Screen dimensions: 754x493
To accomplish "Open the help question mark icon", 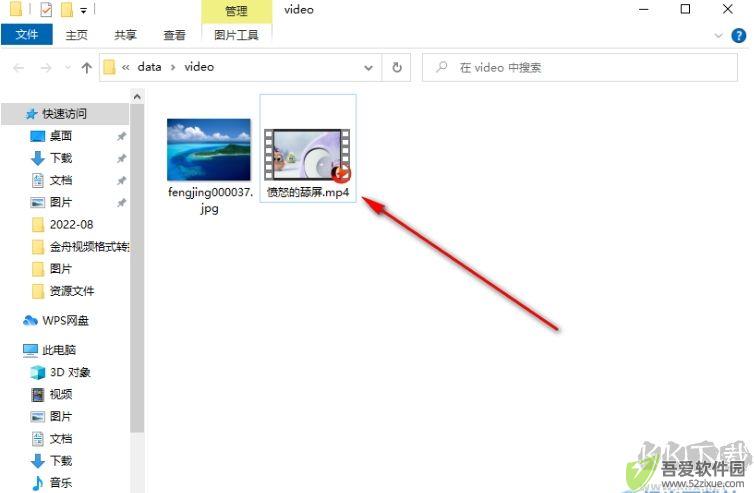I will click(739, 35).
